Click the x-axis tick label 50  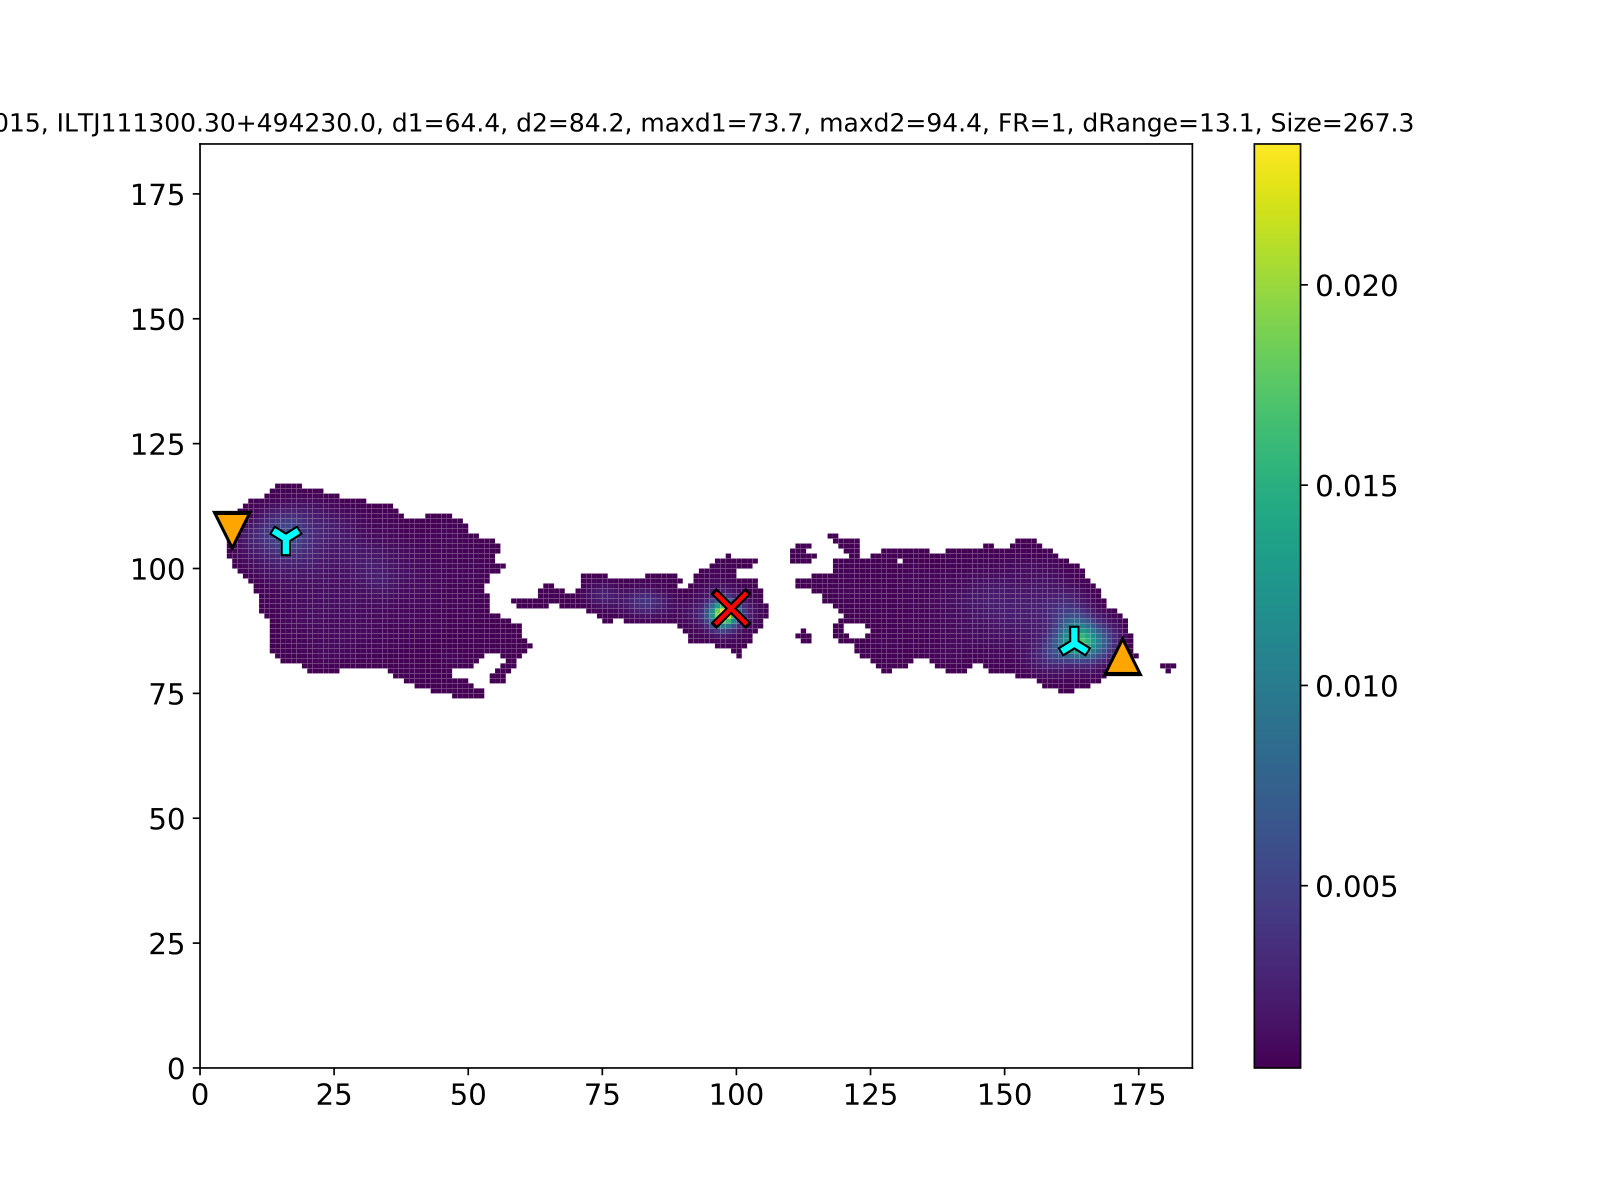point(468,1096)
